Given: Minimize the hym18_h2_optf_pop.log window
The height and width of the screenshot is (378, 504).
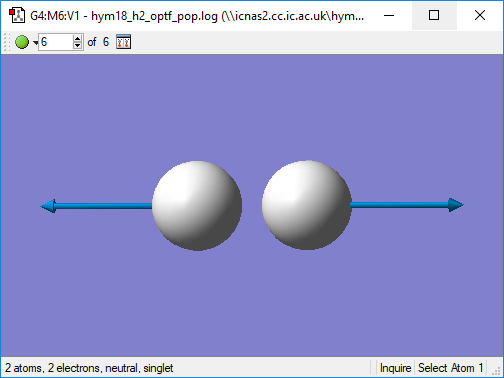Looking at the screenshot, I should point(389,15).
